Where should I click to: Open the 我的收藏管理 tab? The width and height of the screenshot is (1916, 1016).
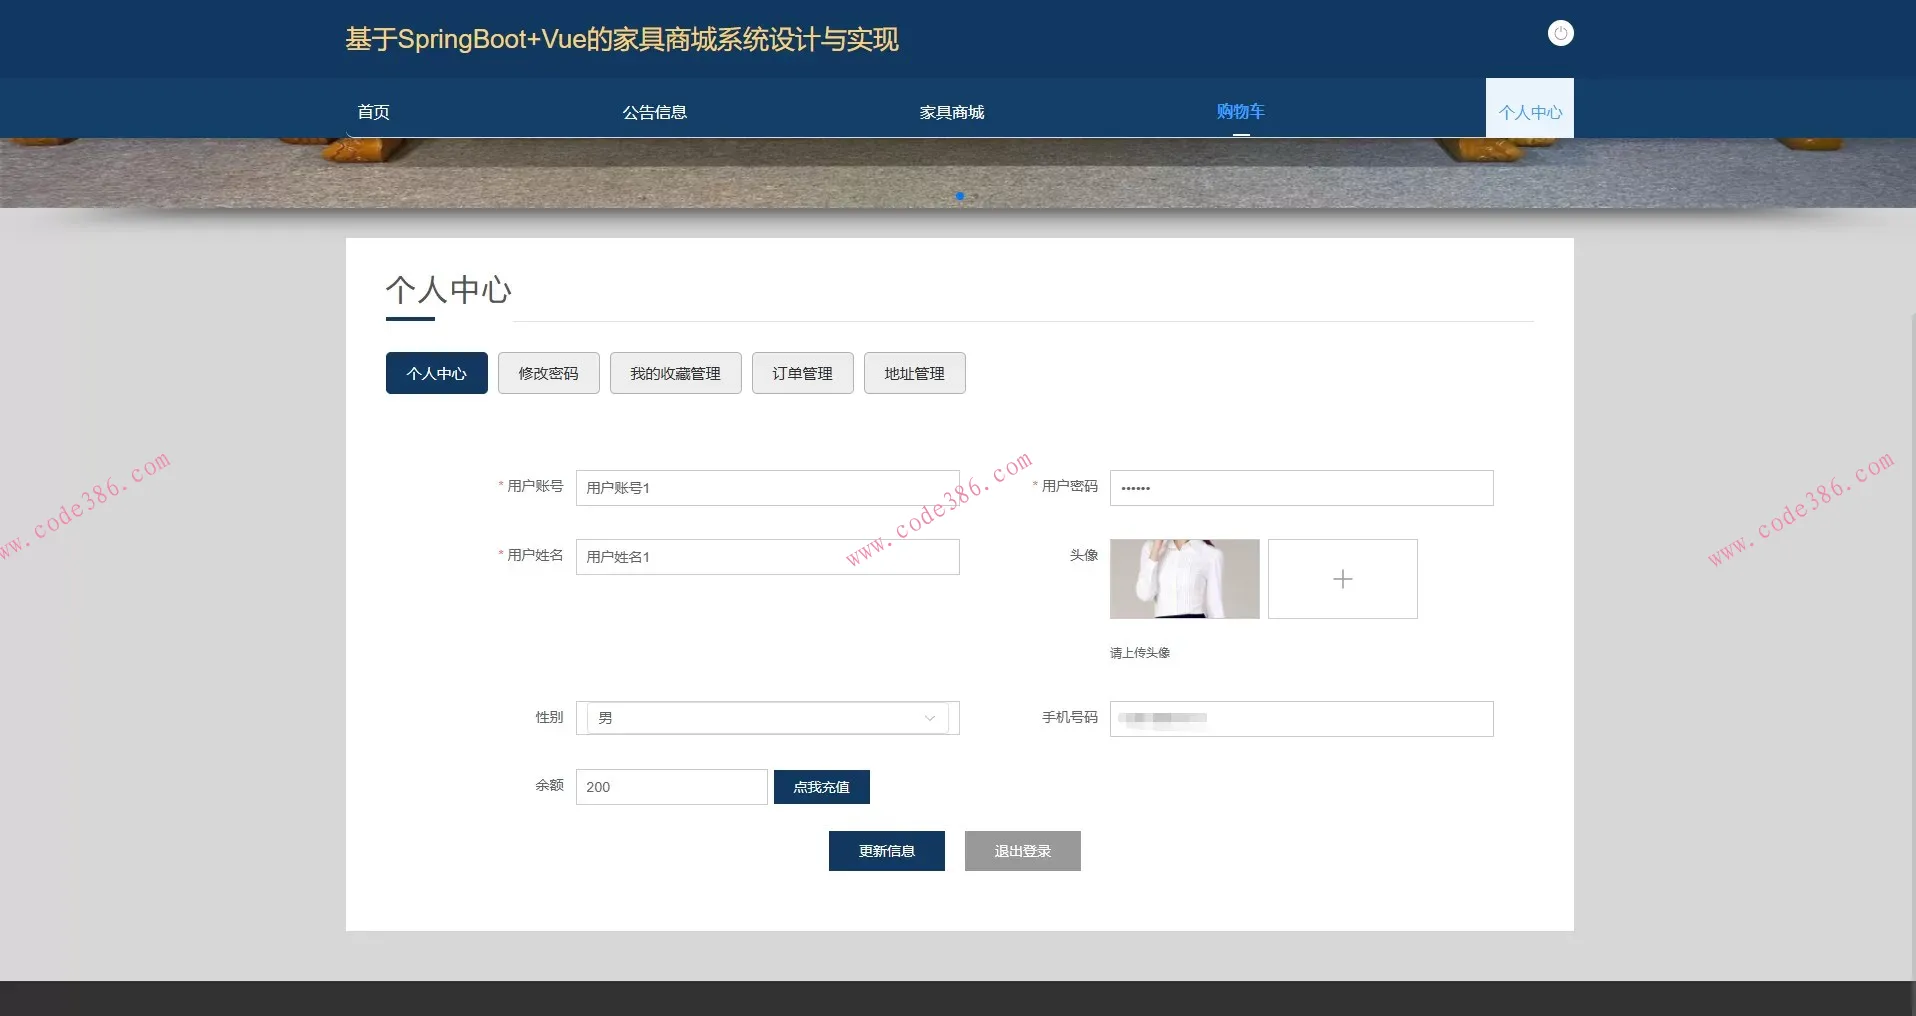pyautogui.click(x=675, y=373)
